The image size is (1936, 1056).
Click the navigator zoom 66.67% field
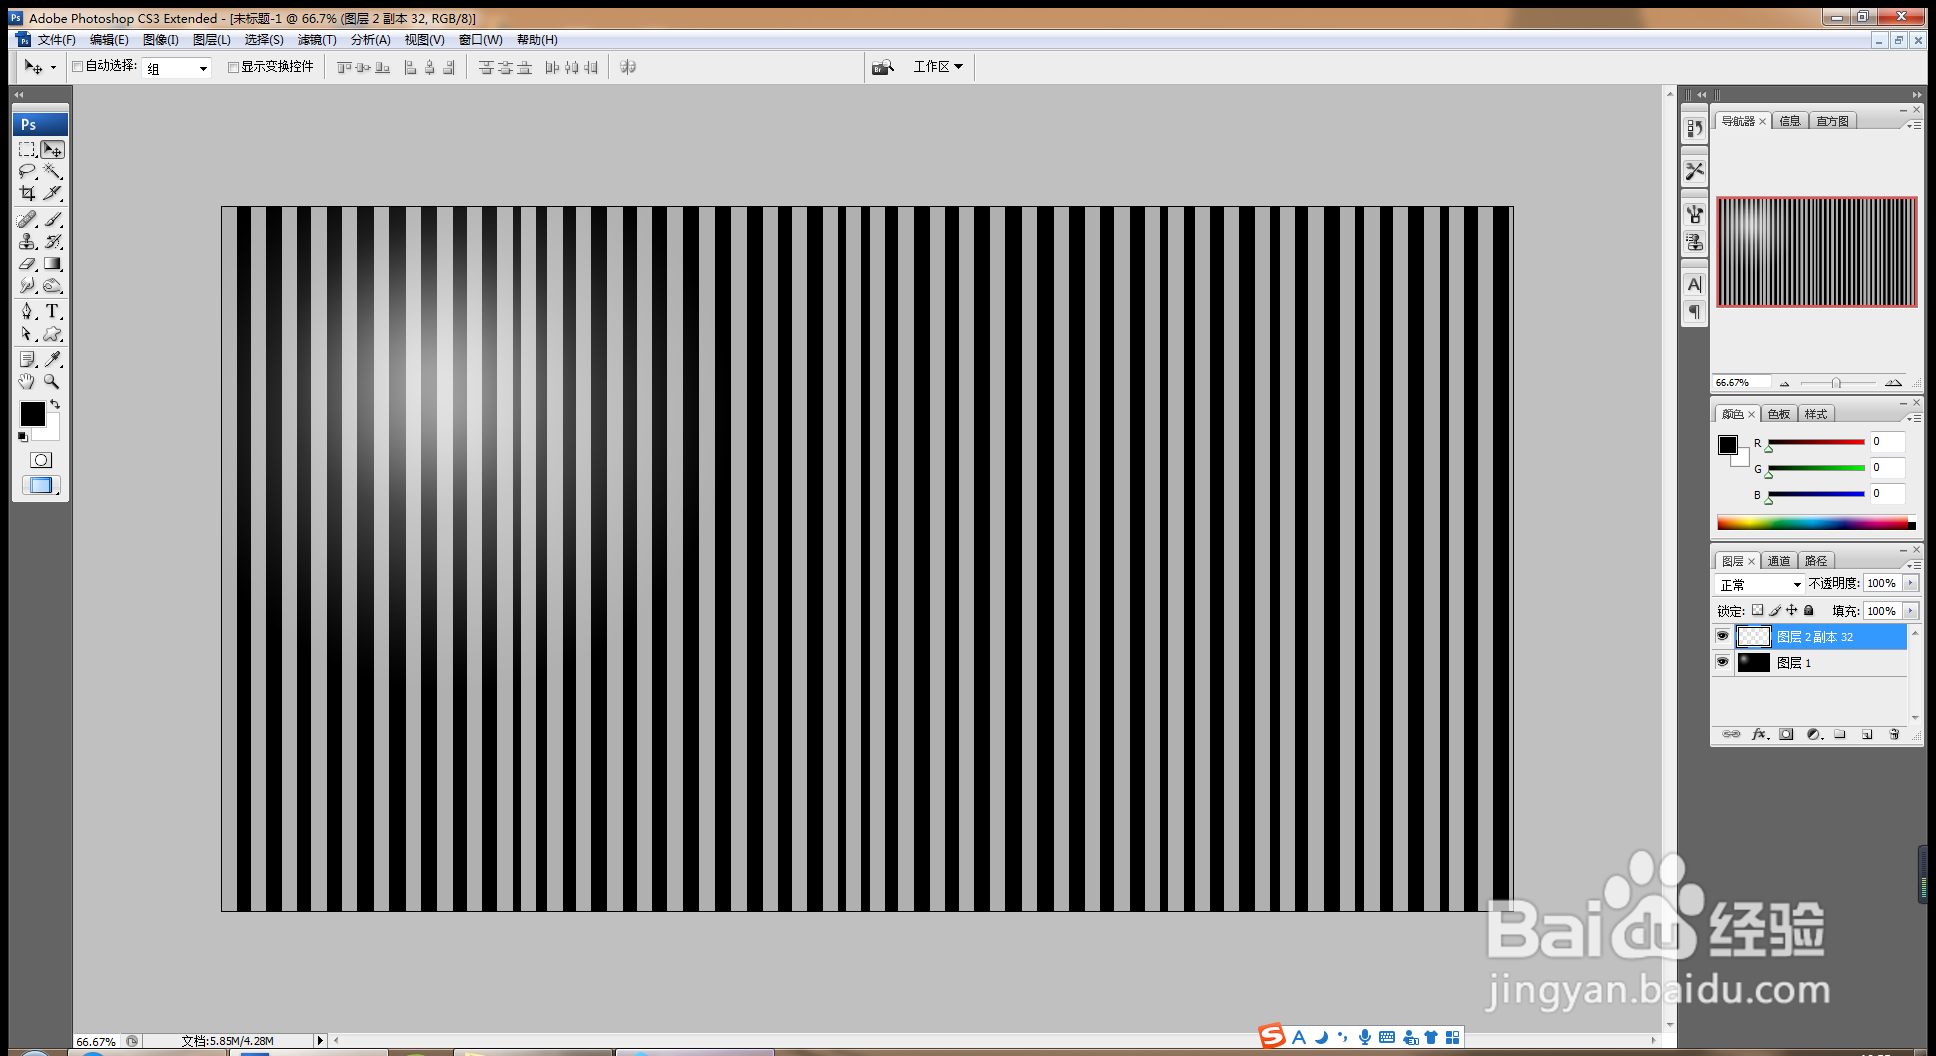point(1741,383)
